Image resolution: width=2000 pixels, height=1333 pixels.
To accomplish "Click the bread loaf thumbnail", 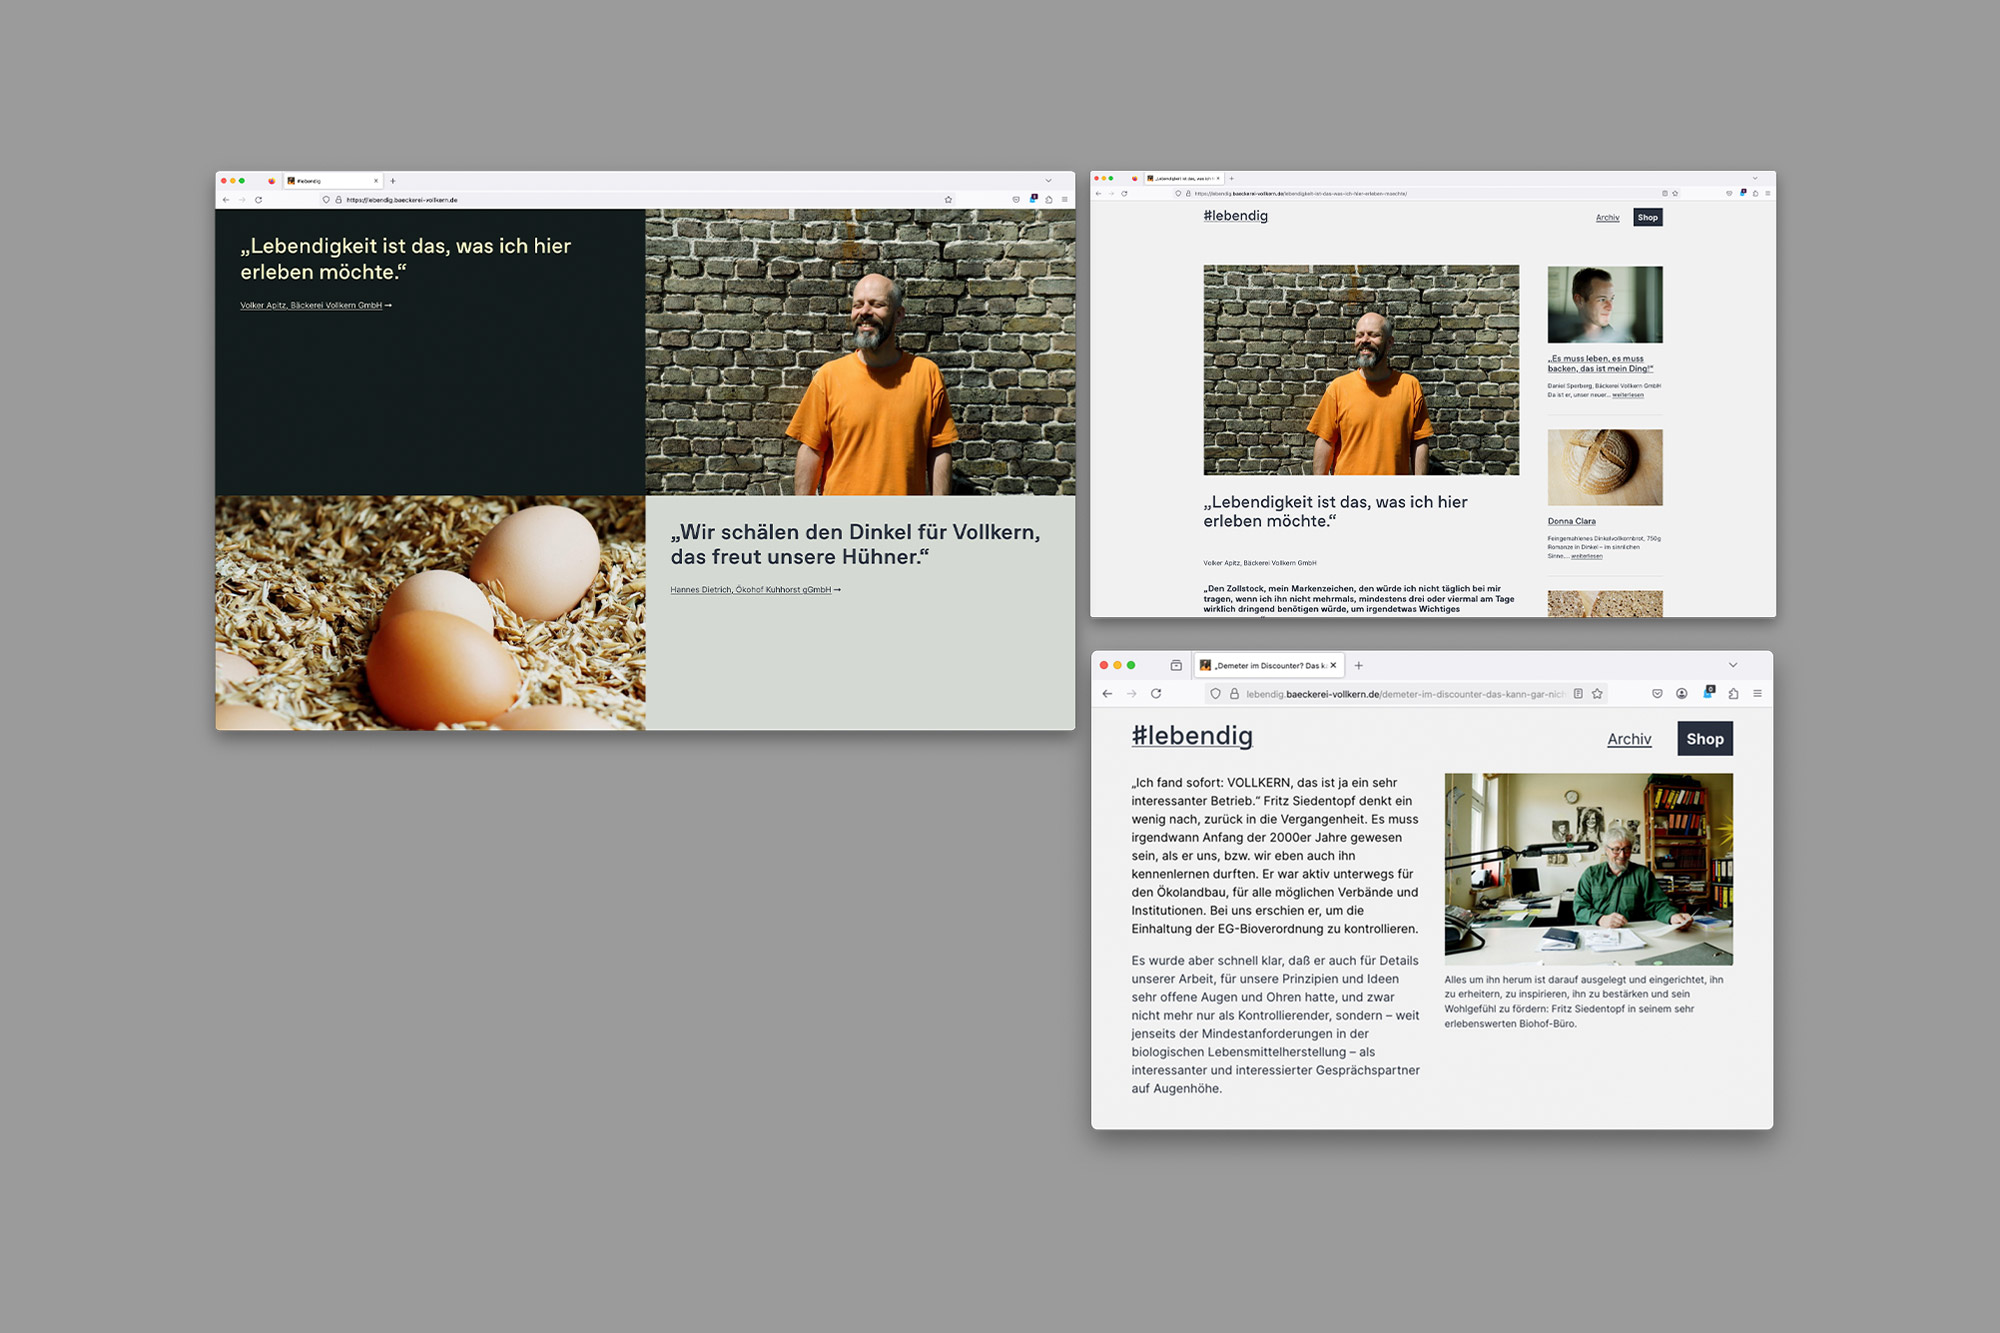I will point(1605,467).
